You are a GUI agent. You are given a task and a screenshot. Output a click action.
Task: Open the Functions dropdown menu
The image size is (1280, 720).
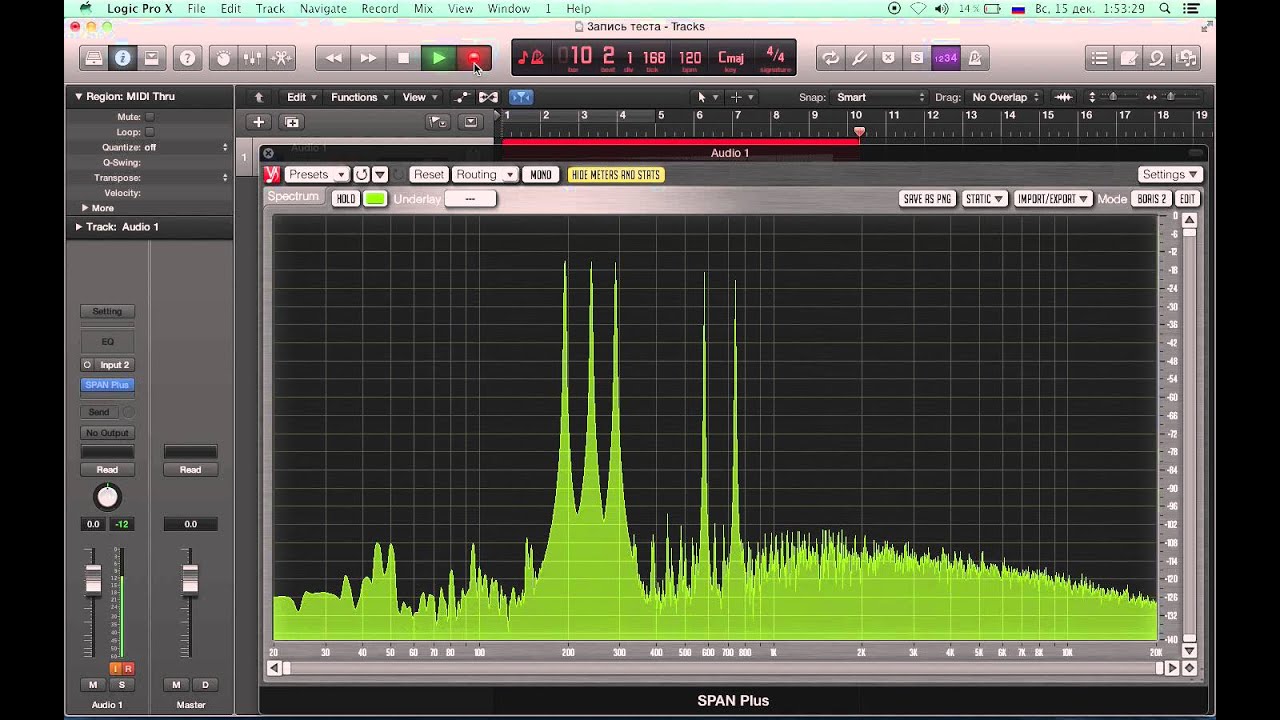click(x=360, y=97)
